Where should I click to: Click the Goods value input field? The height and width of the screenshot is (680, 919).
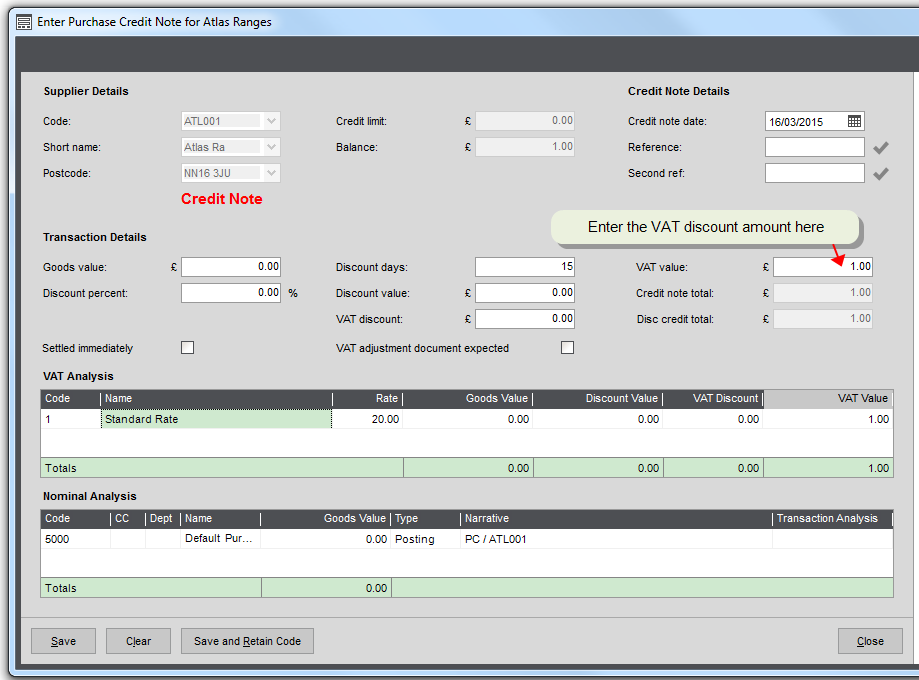pyautogui.click(x=231, y=267)
